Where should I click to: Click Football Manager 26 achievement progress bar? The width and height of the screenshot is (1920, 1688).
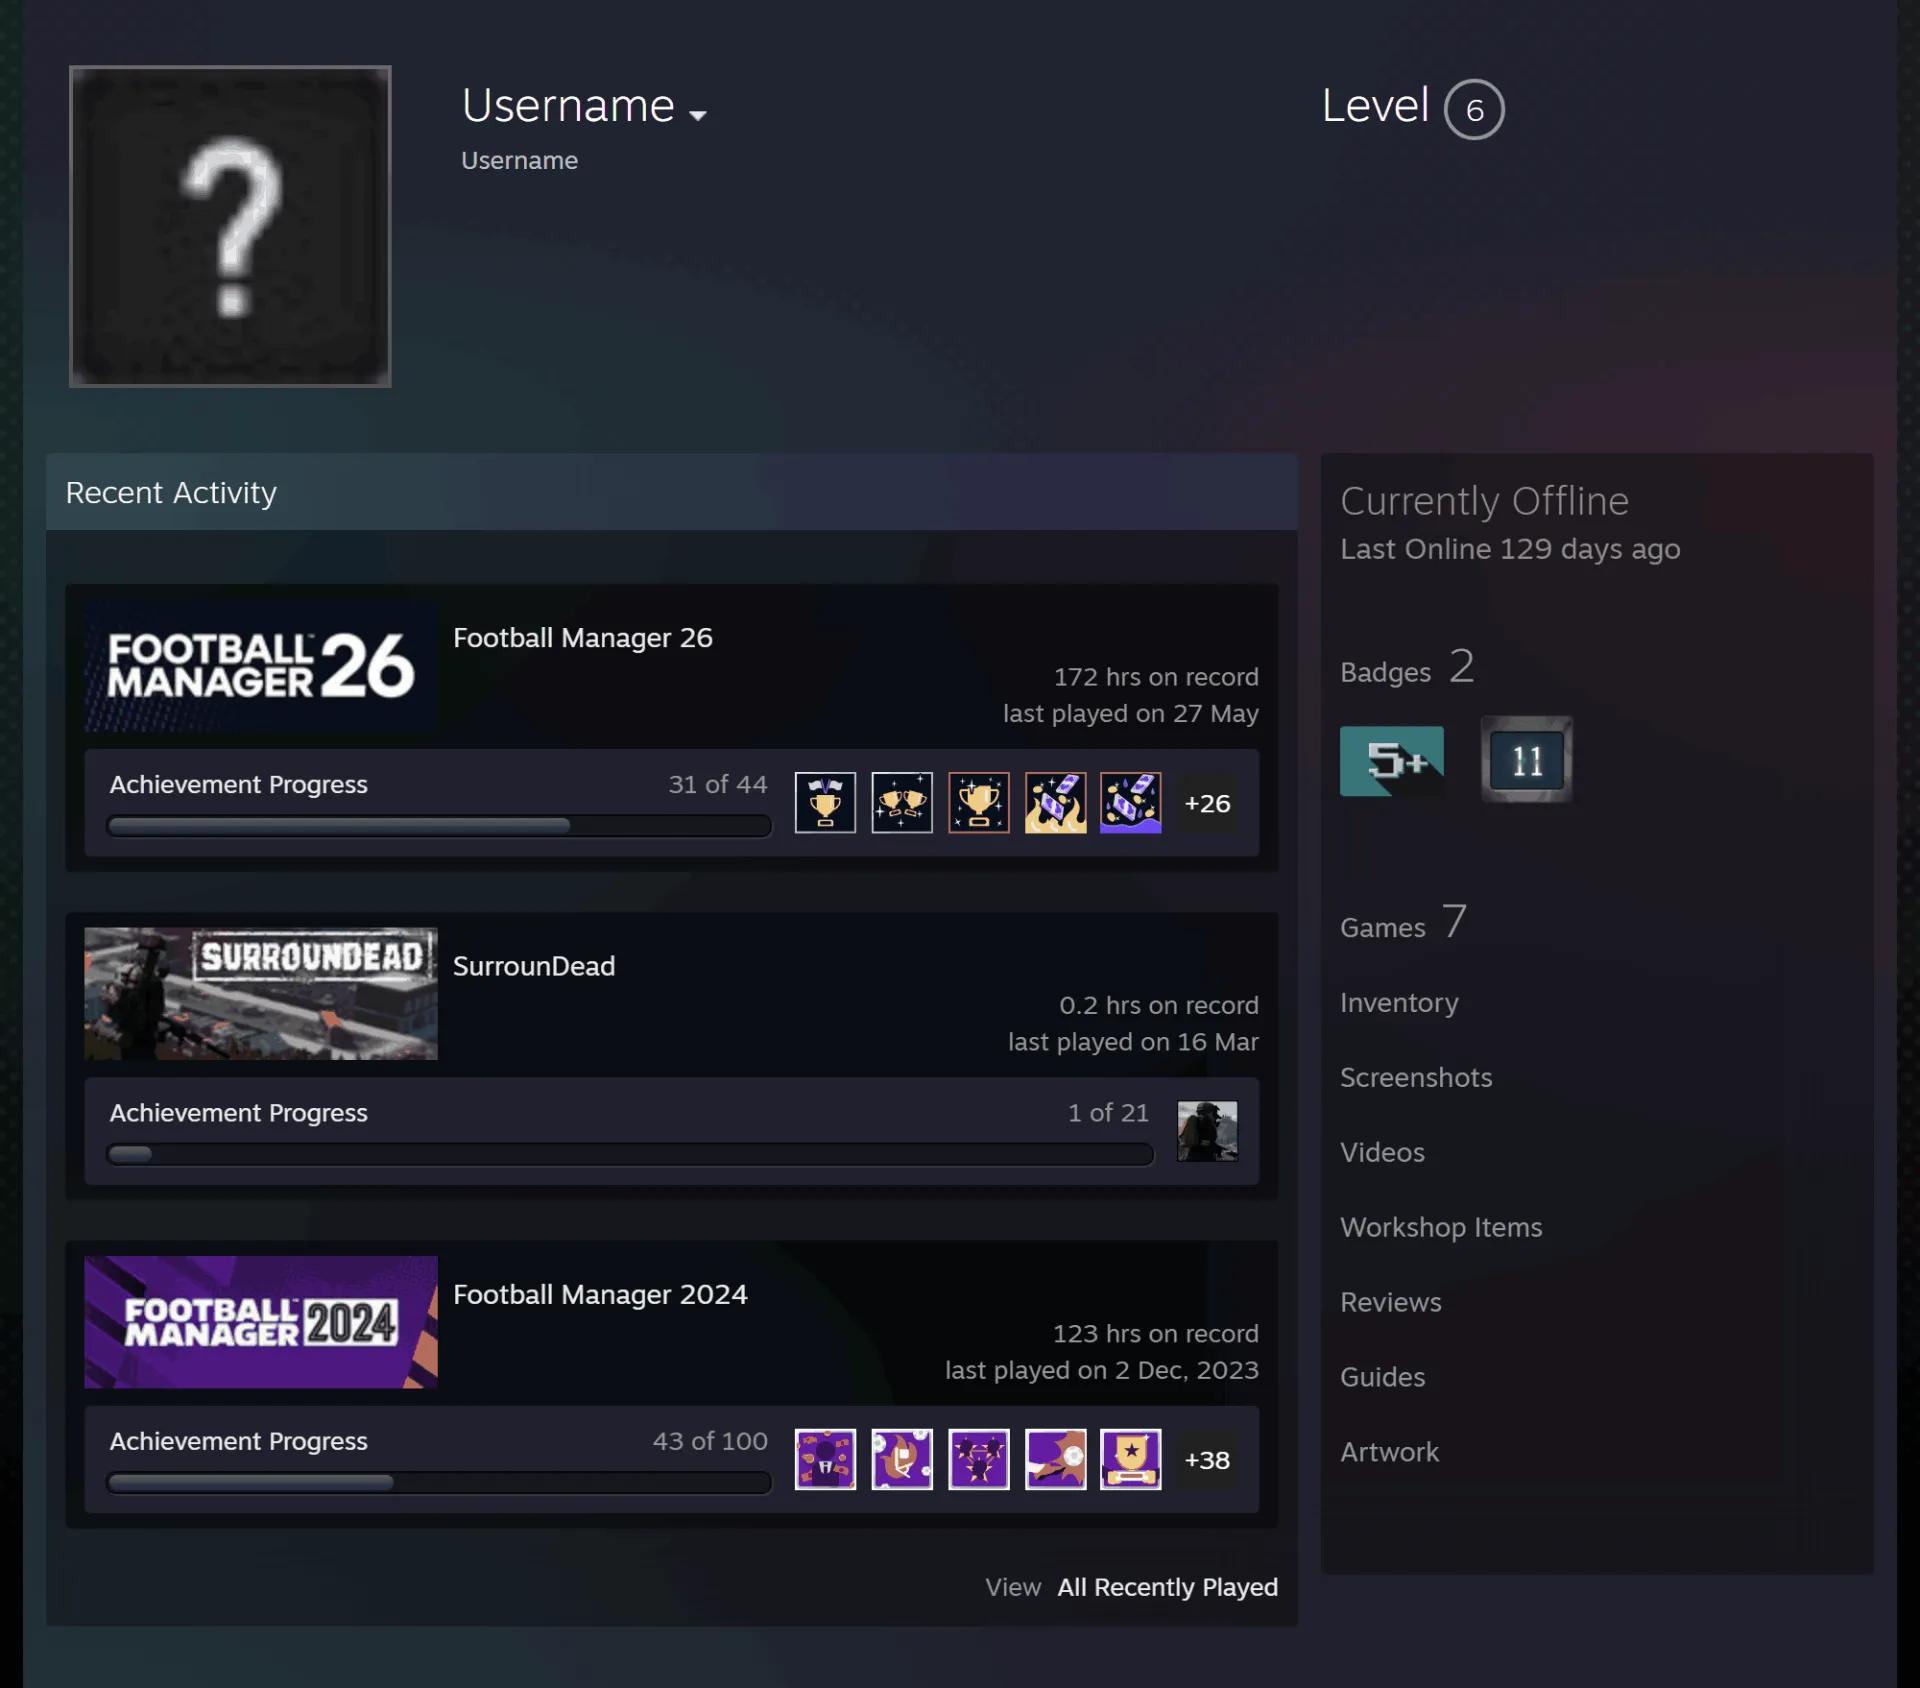point(439,826)
